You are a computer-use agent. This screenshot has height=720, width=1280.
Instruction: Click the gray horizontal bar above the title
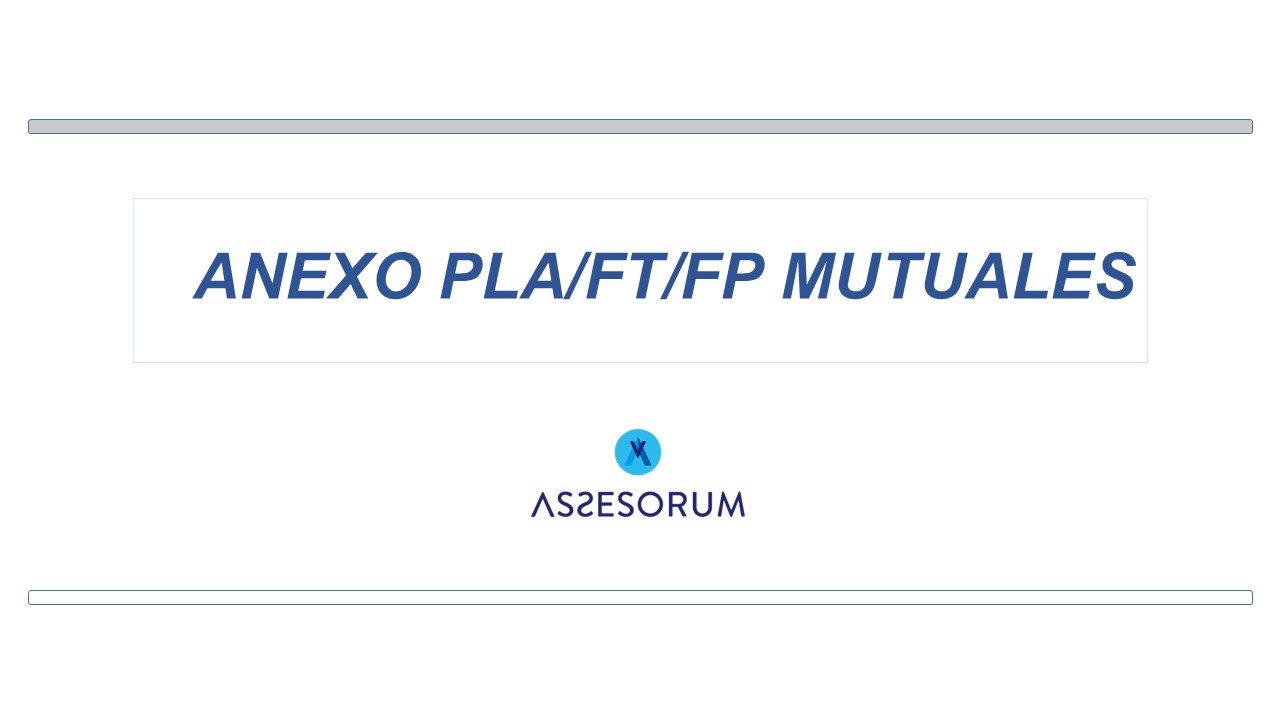pyautogui.click(x=640, y=126)
